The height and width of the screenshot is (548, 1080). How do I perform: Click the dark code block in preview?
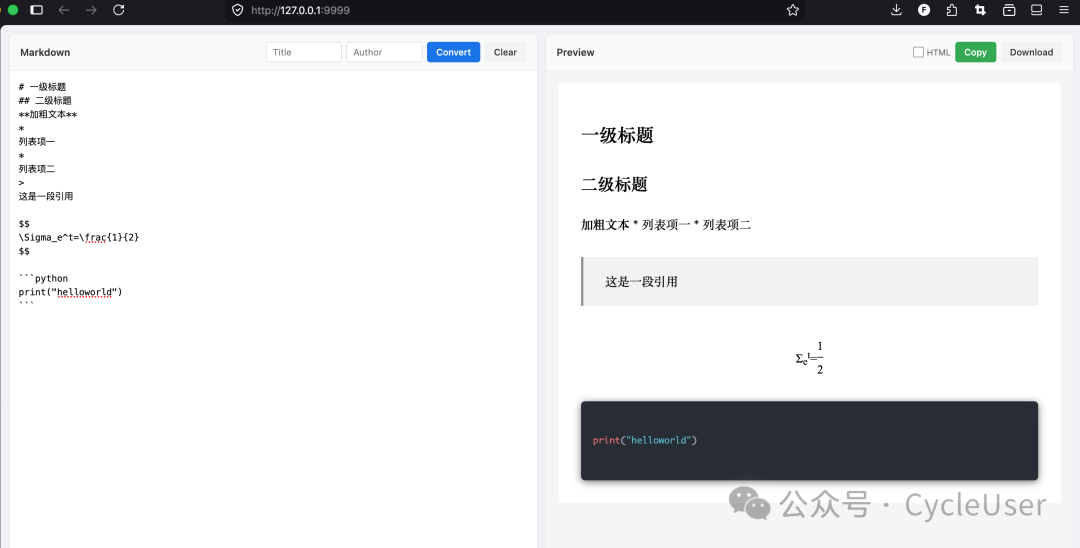coord(809,441)
